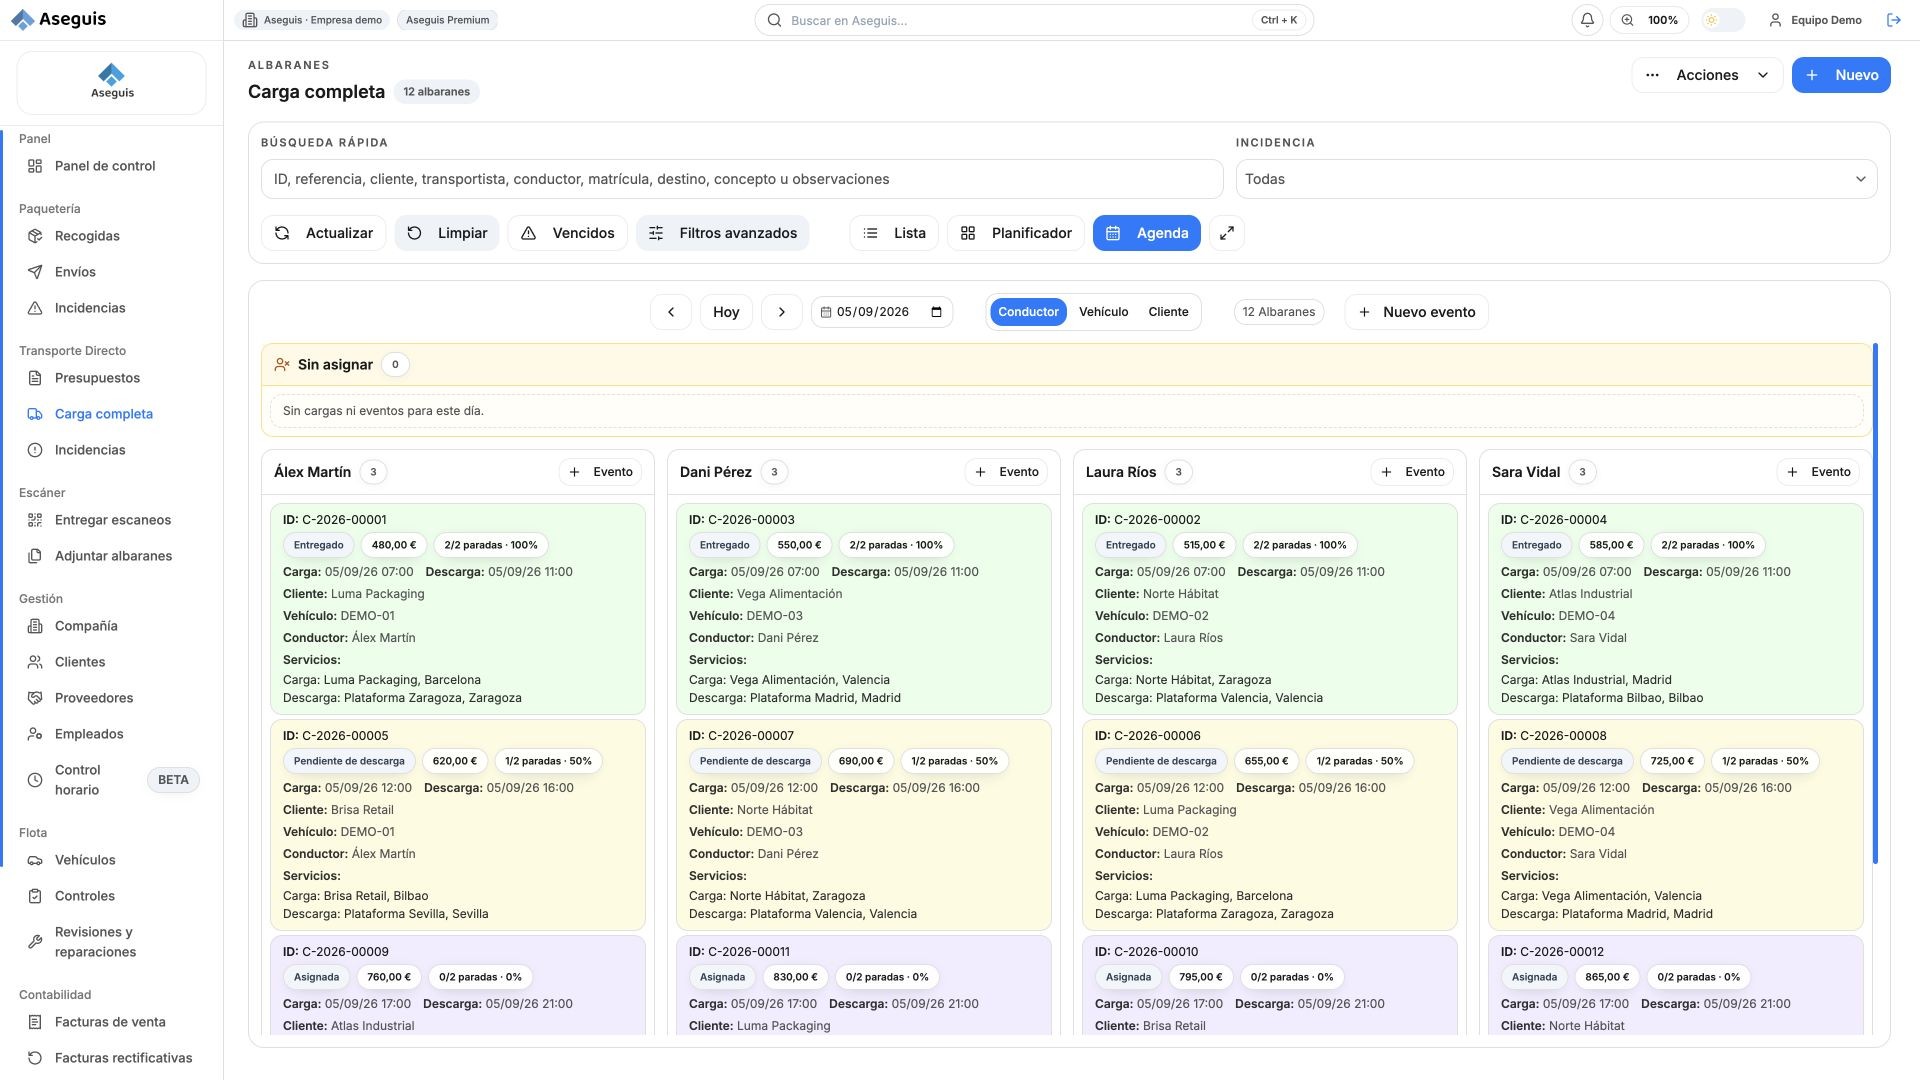This screenshot has width=1920, height=1080.
Task: Click Actualizar refresh button
Action: pos(324,233)
